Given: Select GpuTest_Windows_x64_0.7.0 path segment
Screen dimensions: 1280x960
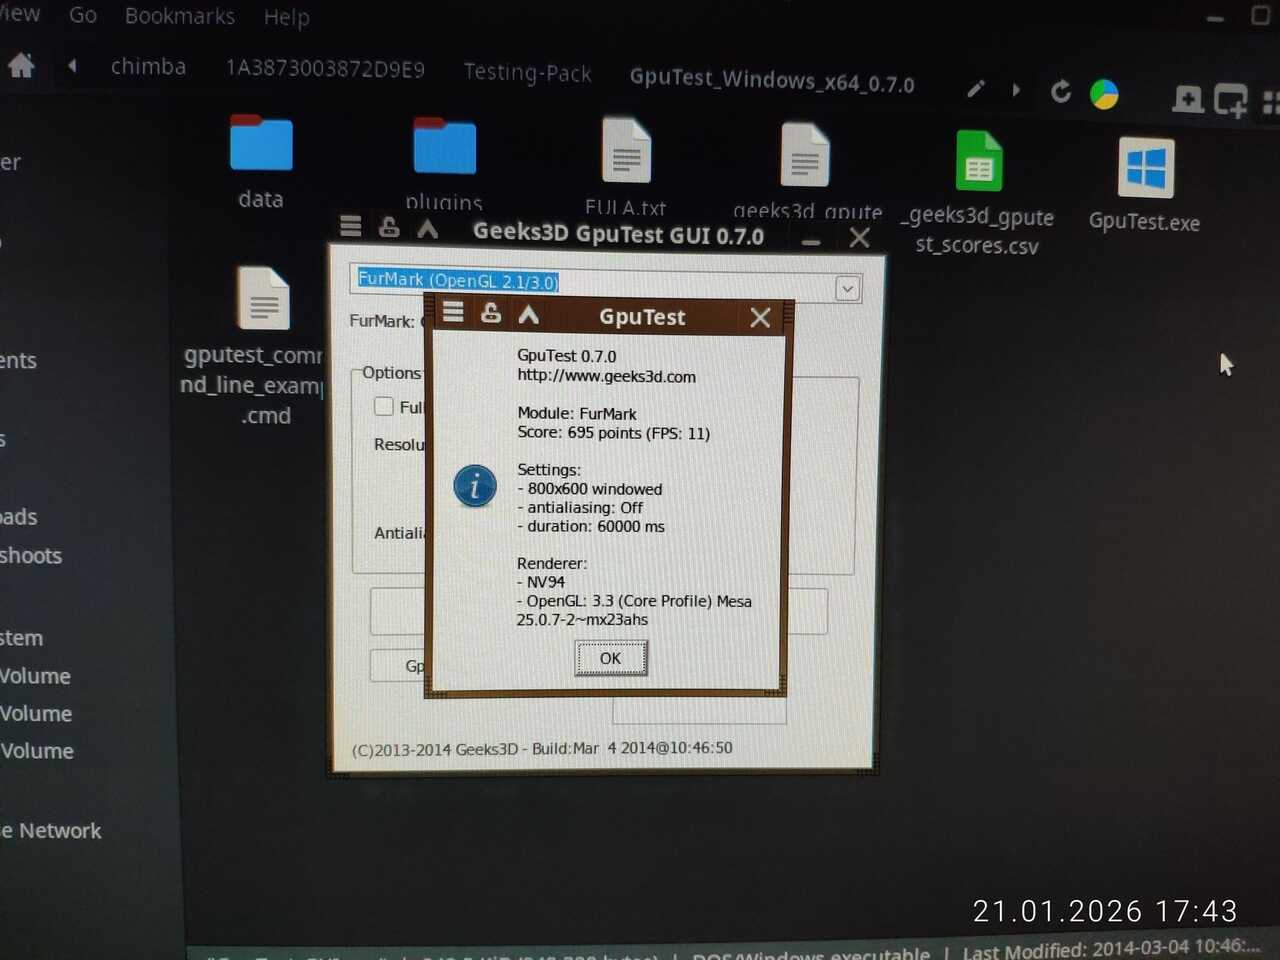Looking at the screenshot, I should tap(771, 81).
